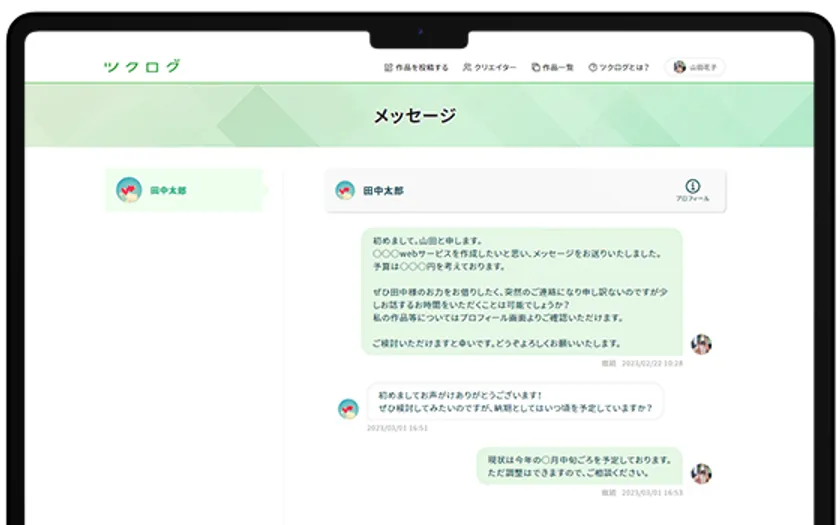
Task: Click 田中太郎's avatar in the chat header
Action: click(x=345, y=190)
